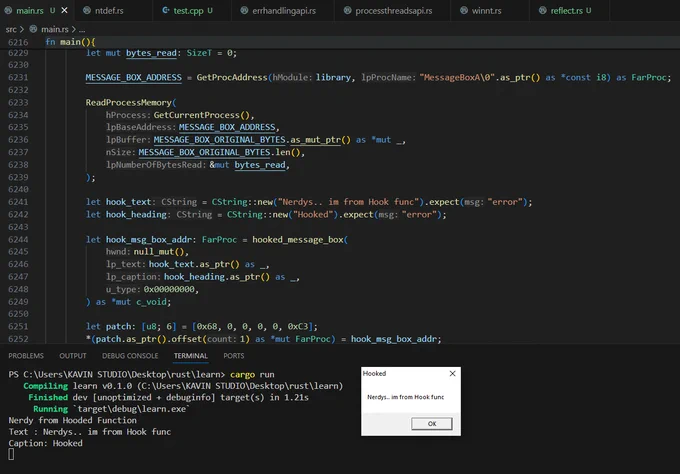680x474 pixels.
Task: Click 'hook_text' variable on line 6241
Action: coord(128,202)
